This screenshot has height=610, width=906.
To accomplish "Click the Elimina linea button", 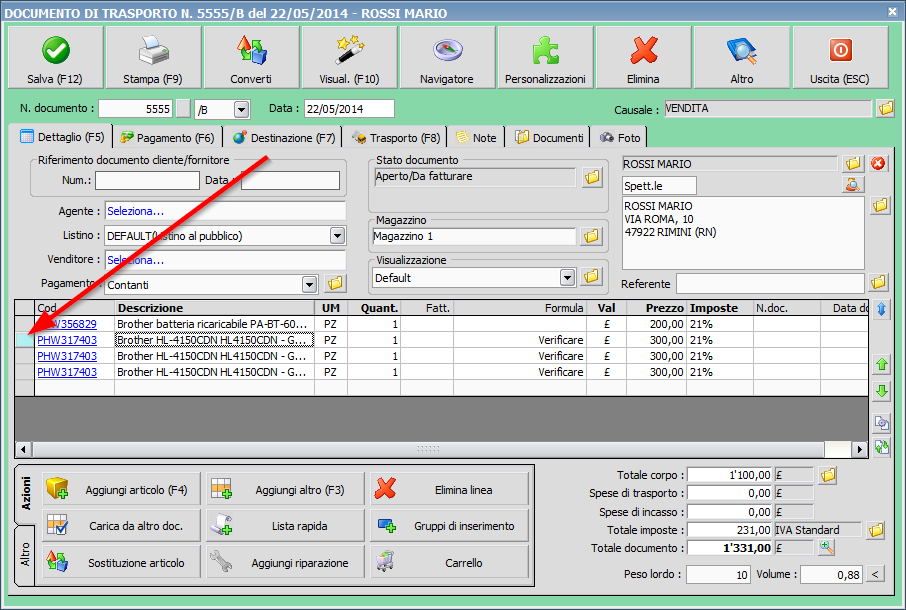I will (450, 490).
